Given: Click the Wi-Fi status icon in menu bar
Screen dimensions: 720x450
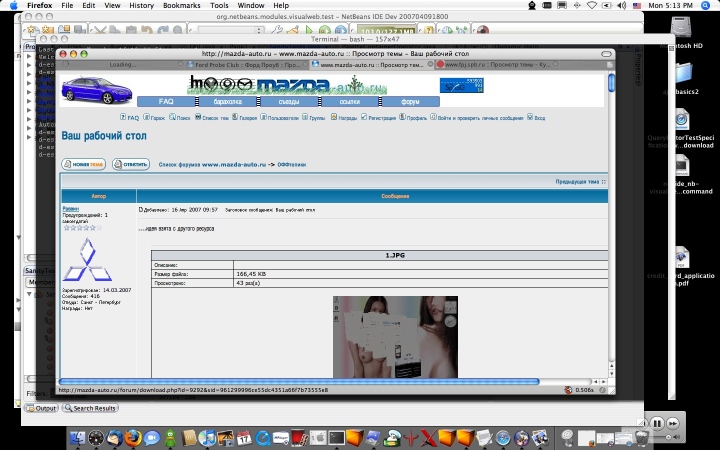Looking at the screenshot, I should (x=592, y=6).
